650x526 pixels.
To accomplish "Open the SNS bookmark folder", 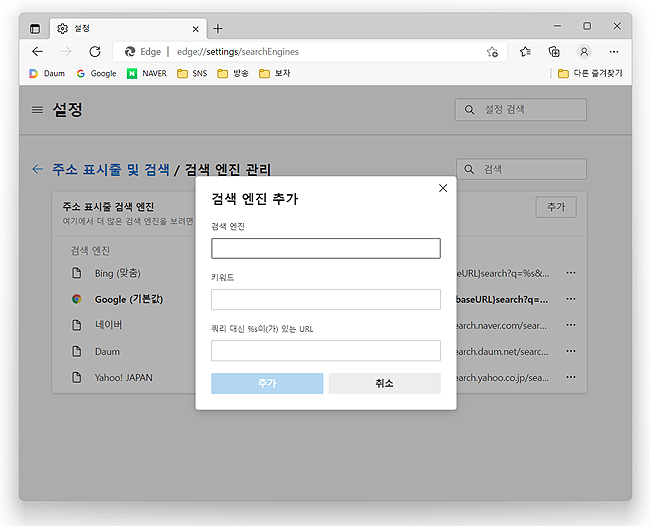I will click(192, 73).
